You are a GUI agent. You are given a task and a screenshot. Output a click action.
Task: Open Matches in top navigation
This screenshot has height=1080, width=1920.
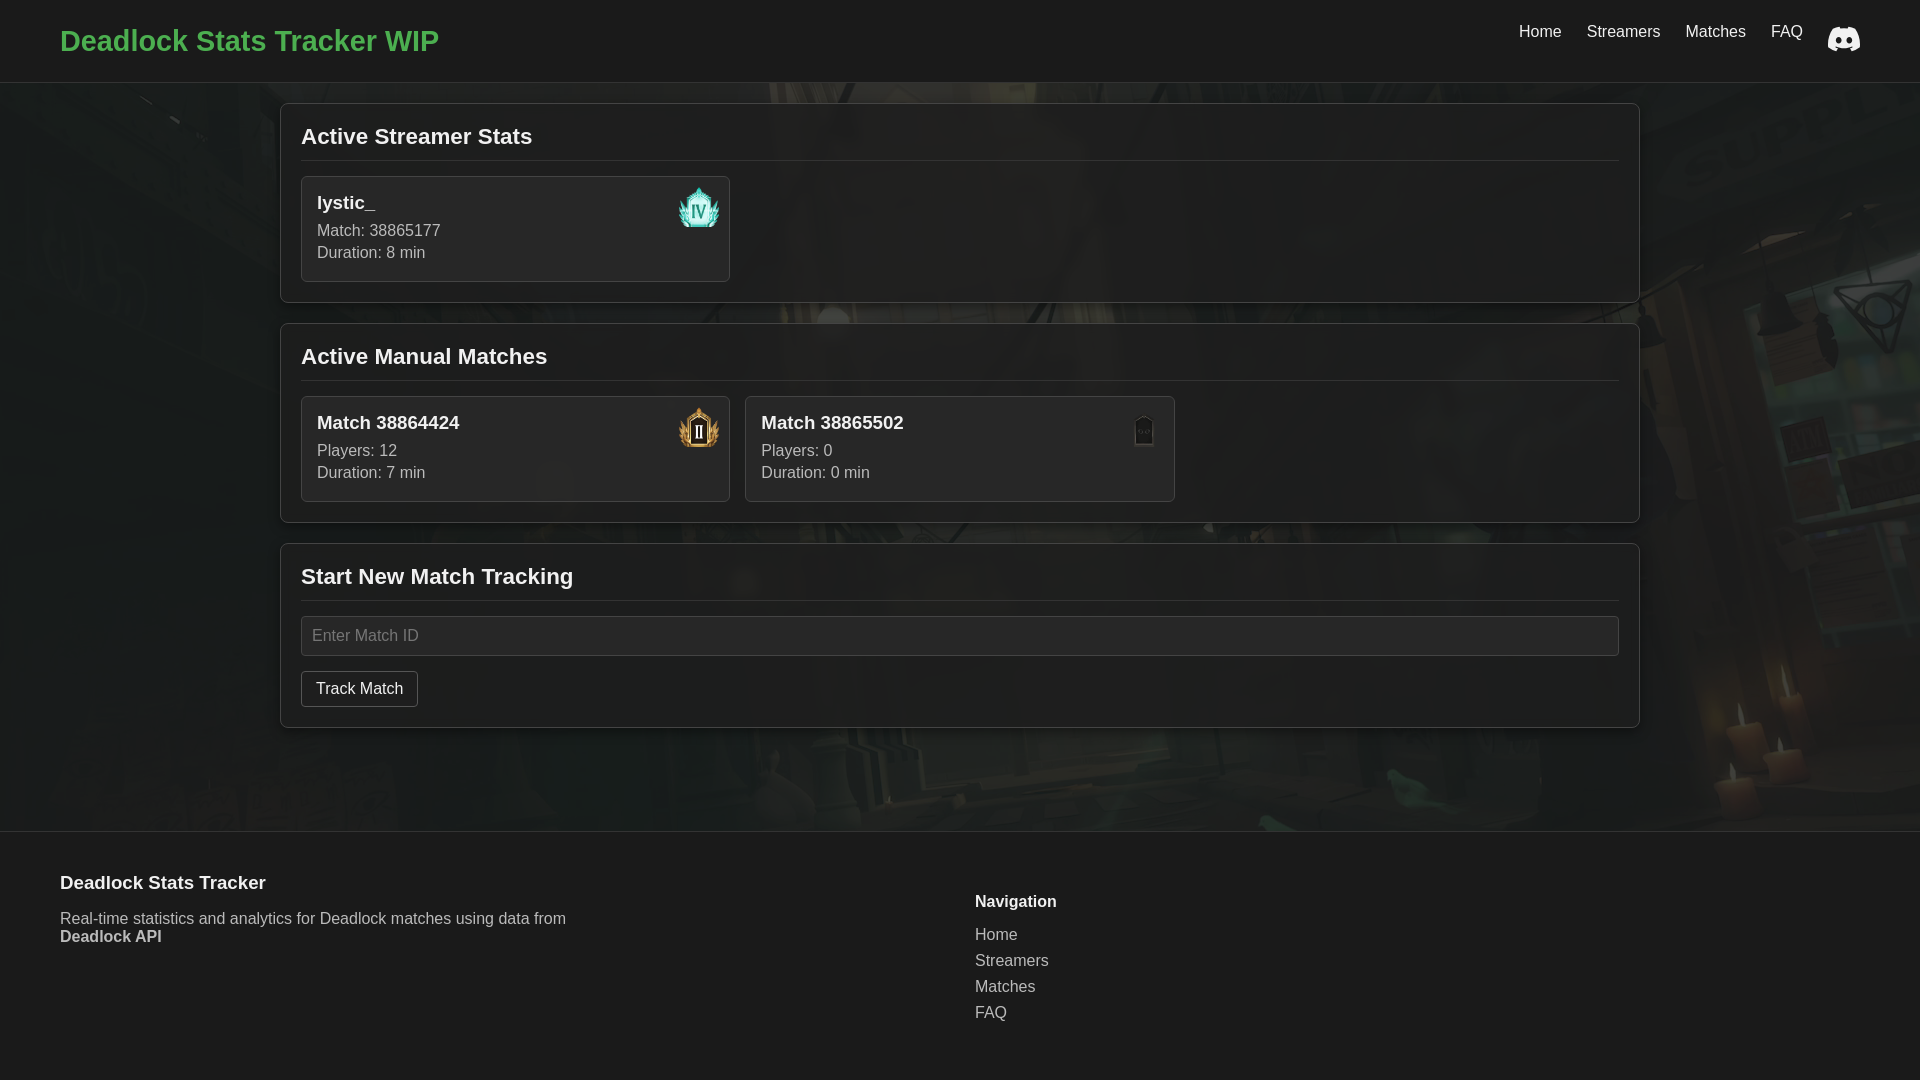[x=1715, y=32]
